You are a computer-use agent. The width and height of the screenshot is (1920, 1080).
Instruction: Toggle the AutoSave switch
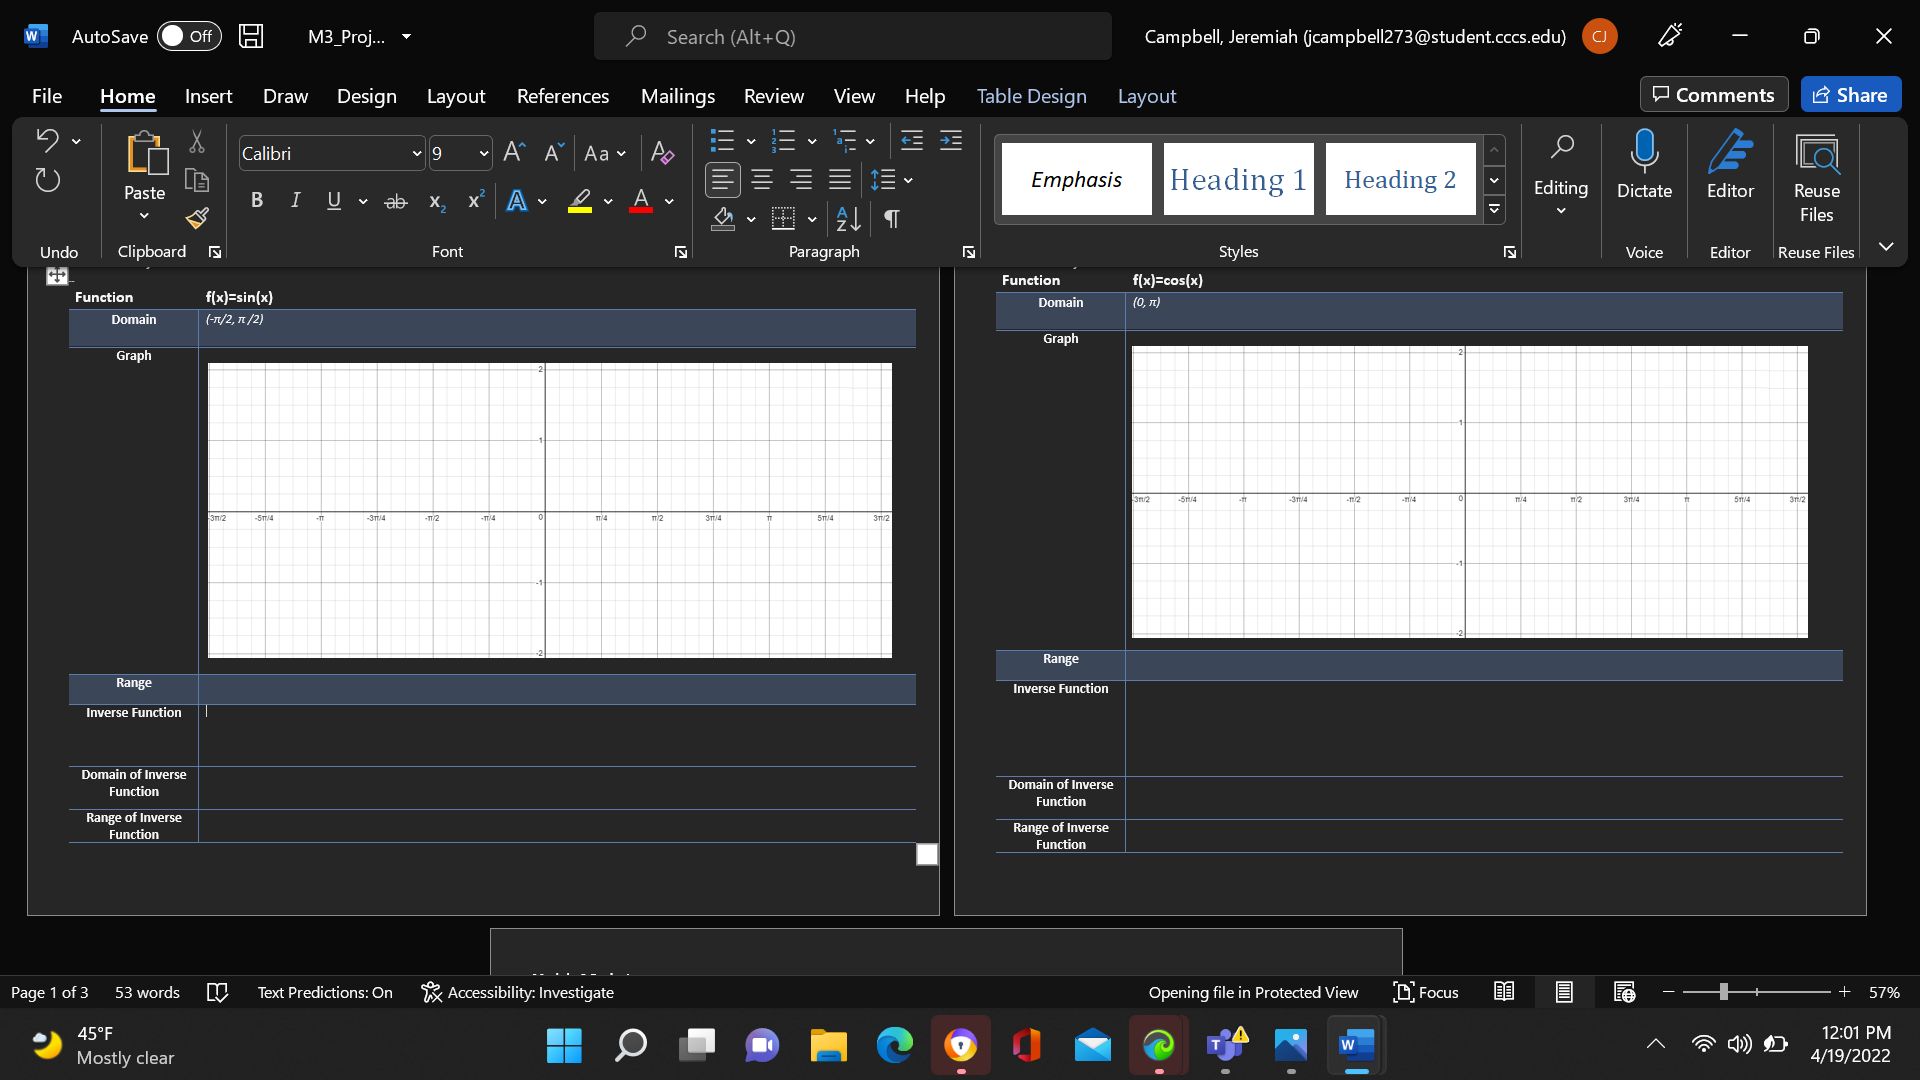[189, 37]
